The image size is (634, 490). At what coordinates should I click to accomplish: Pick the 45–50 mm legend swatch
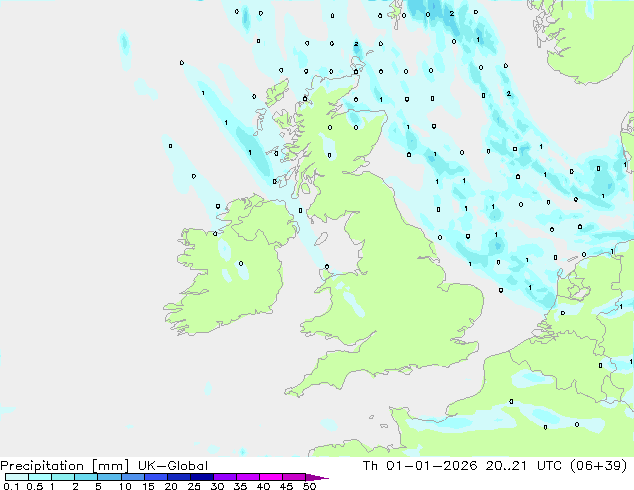[294, 477]
